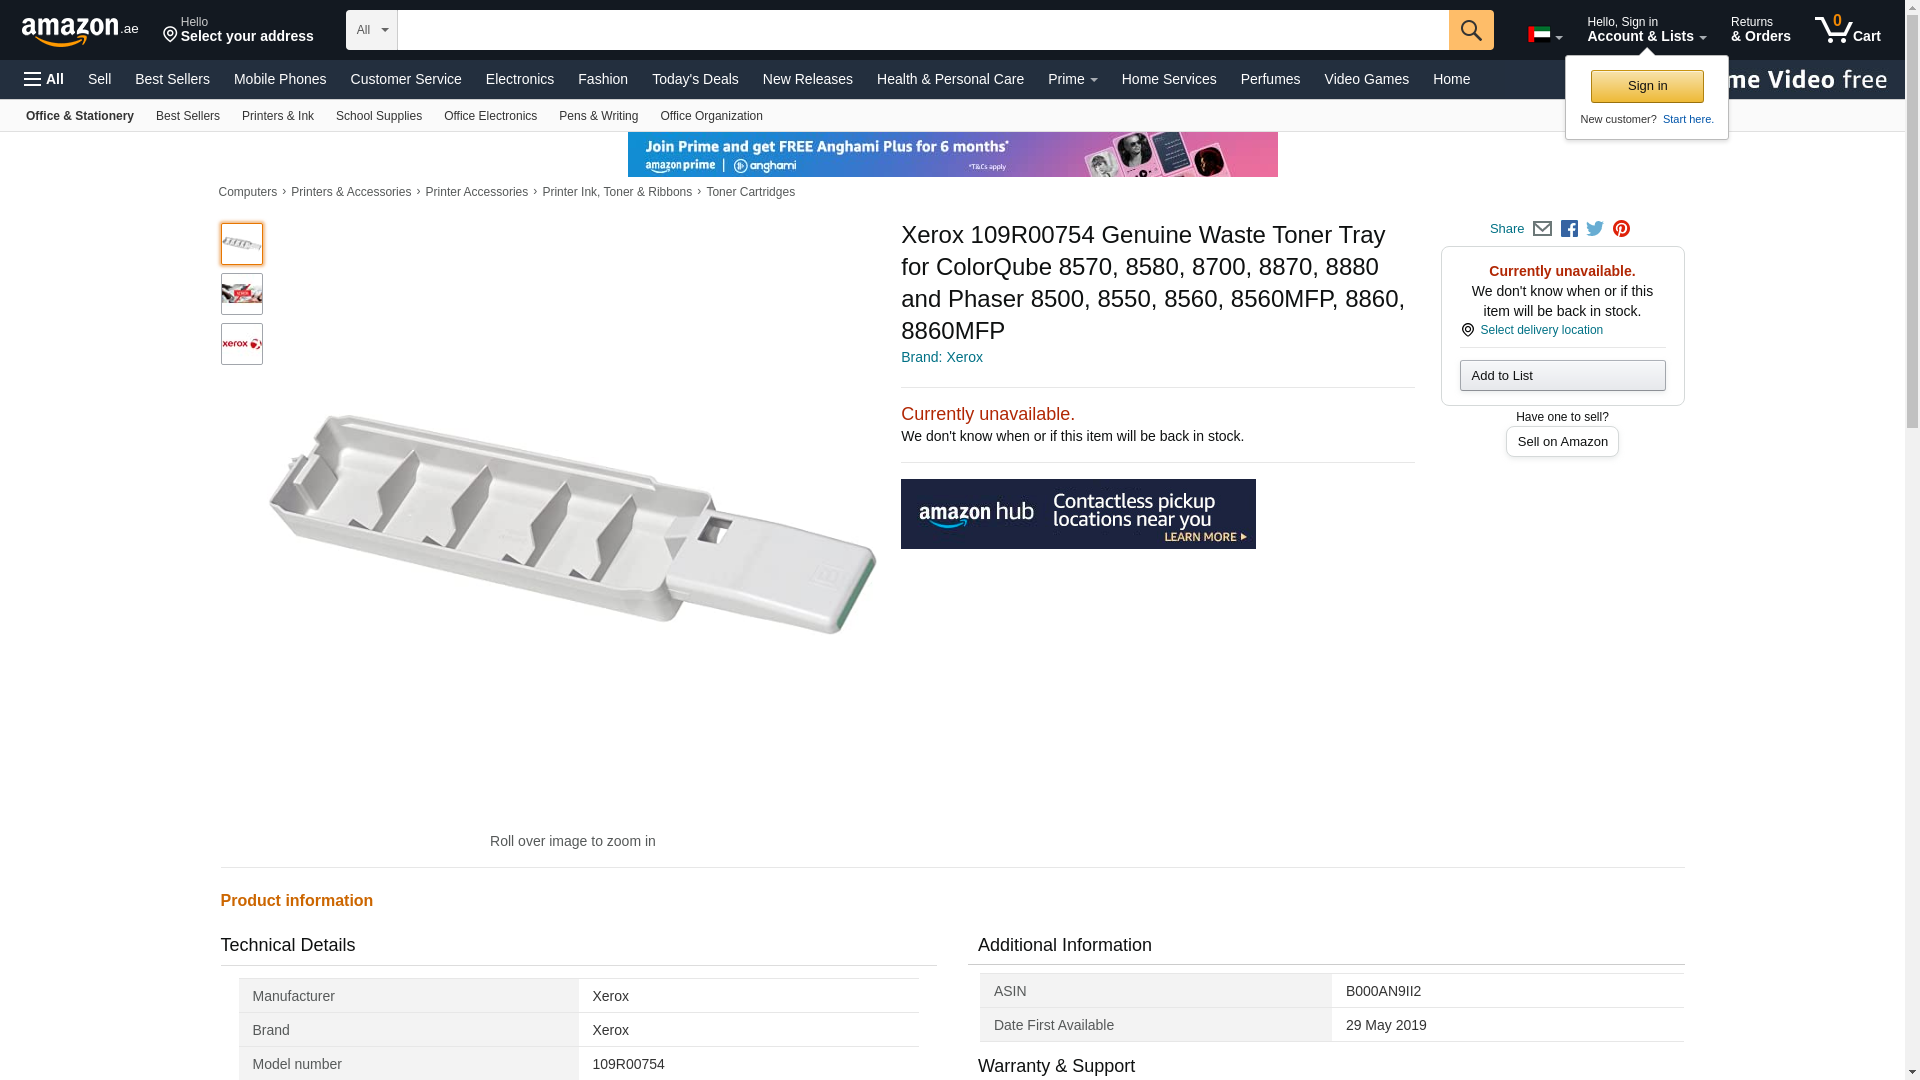The width and height of the screenshot is (1920, 1080).
Task: Open the search category All dropdown
Action: click(371, 30)
